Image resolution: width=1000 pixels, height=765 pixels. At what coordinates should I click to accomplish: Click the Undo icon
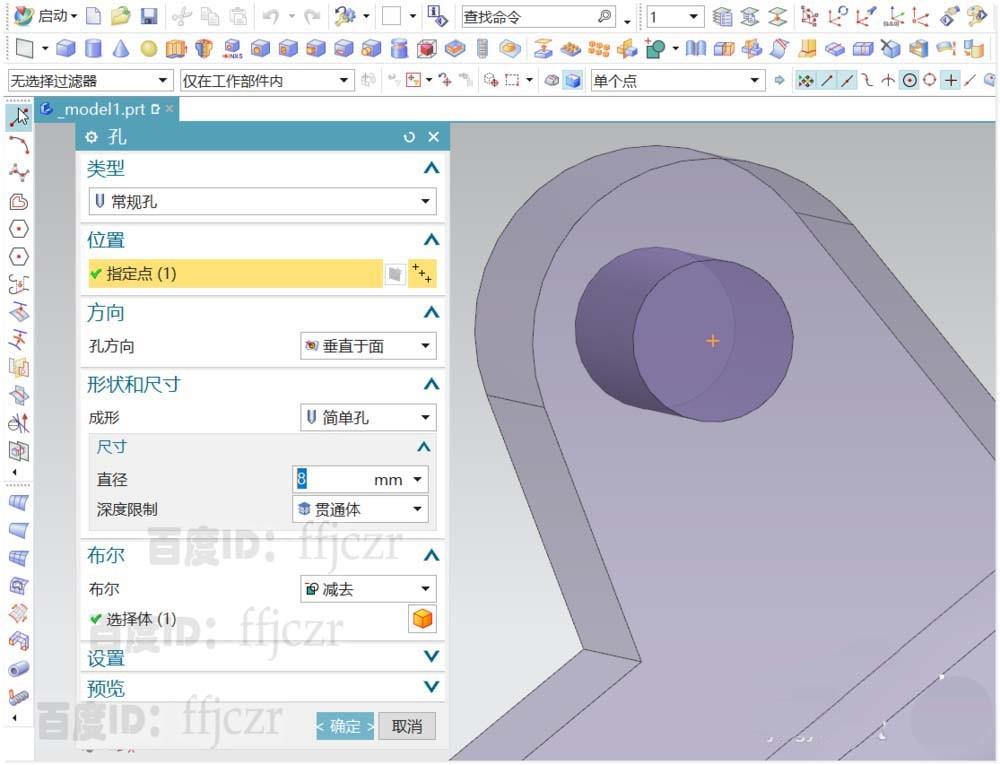point(272,16)
